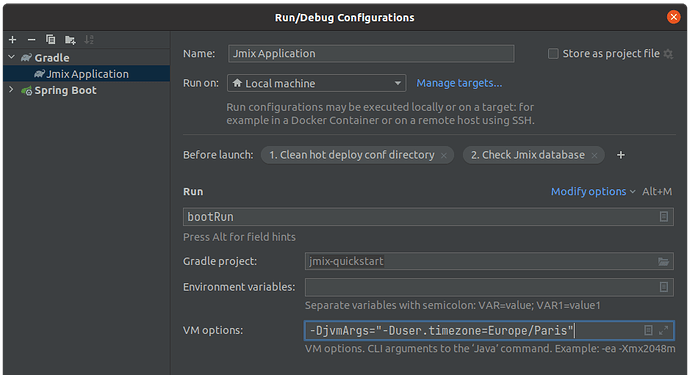Expand the Spring Boot tree node
The image size is (690, 375).
[x=11, y=90]
